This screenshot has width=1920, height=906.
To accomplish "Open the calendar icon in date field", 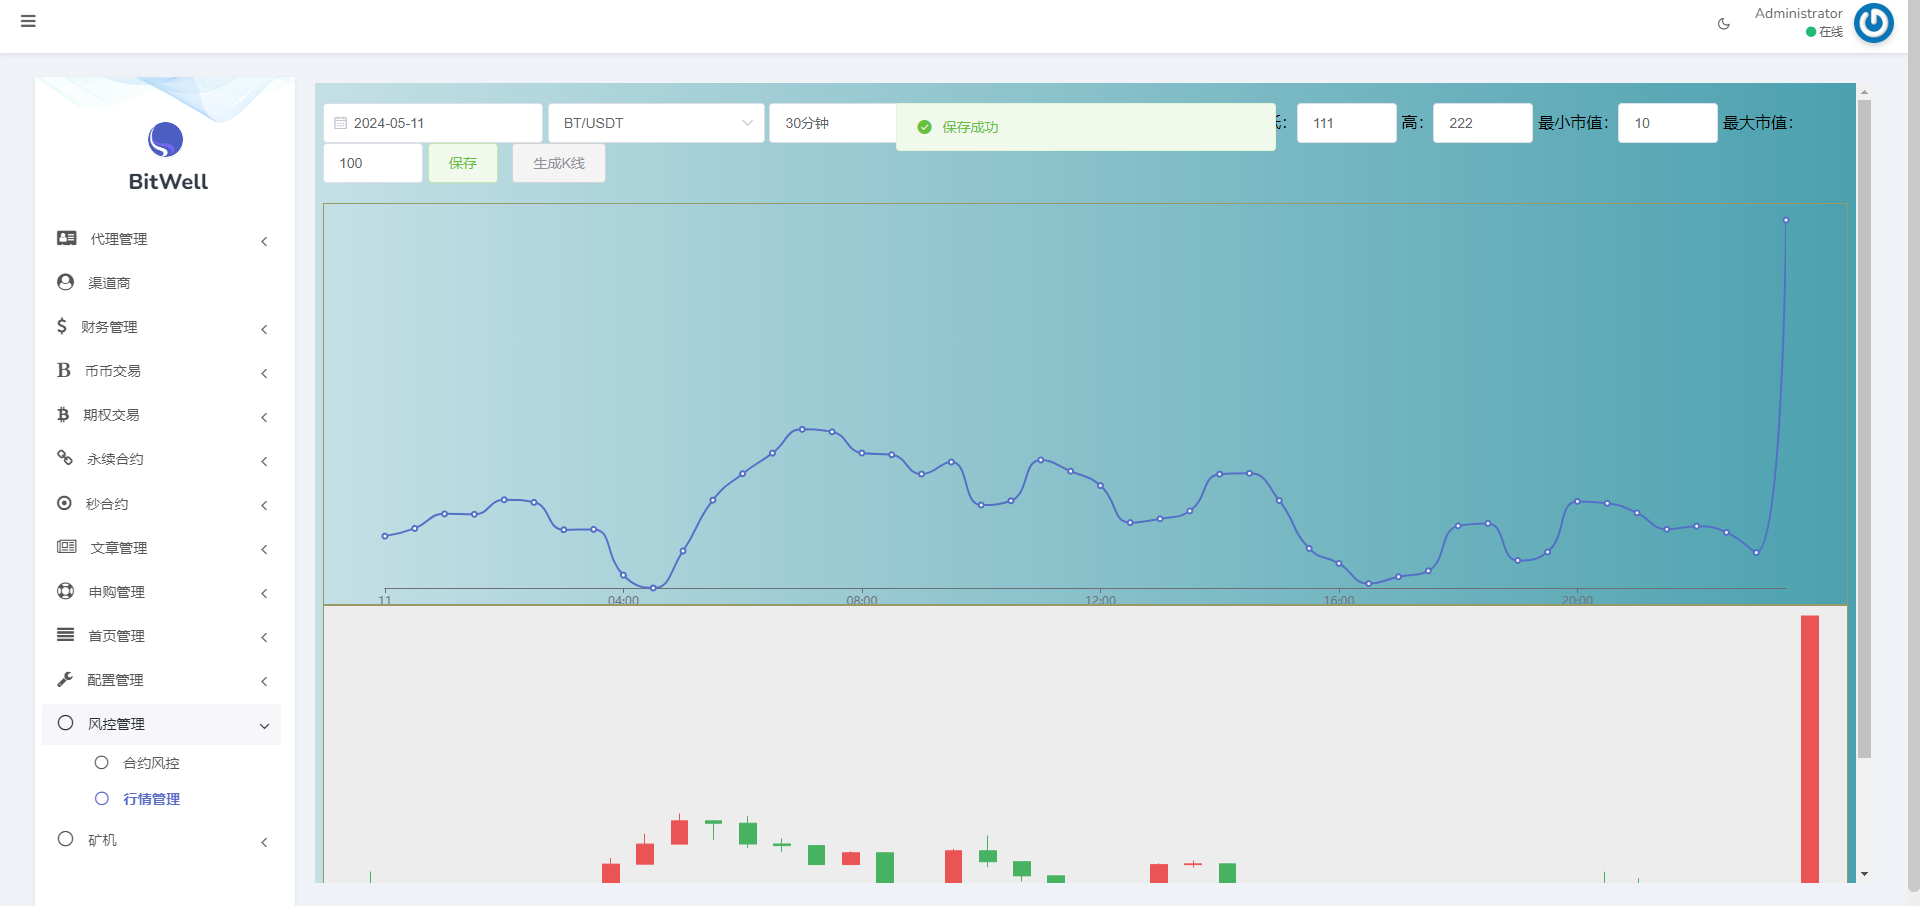I will 341,123.
